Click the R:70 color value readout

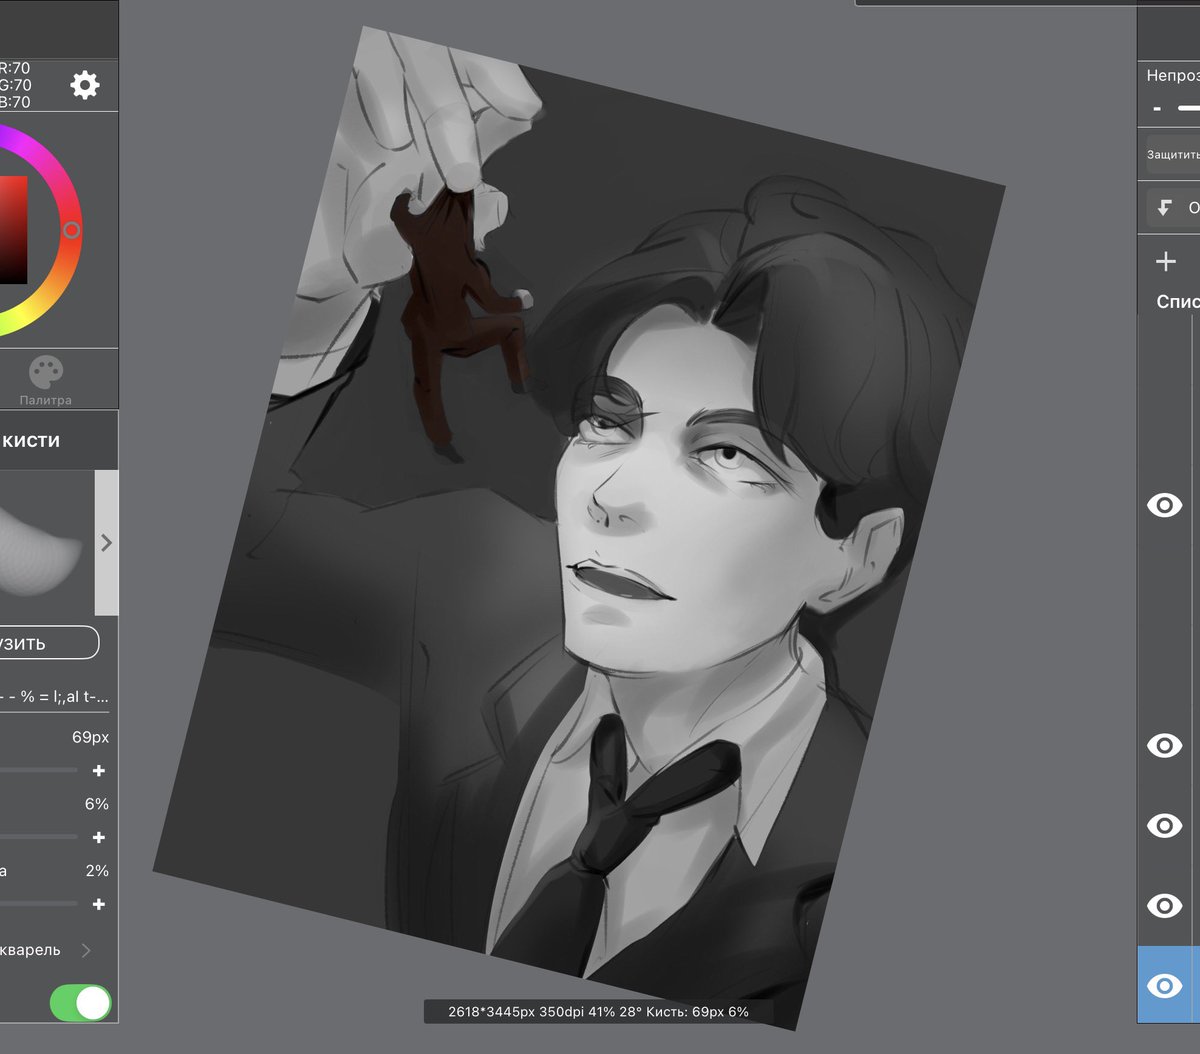pos(15,68)
